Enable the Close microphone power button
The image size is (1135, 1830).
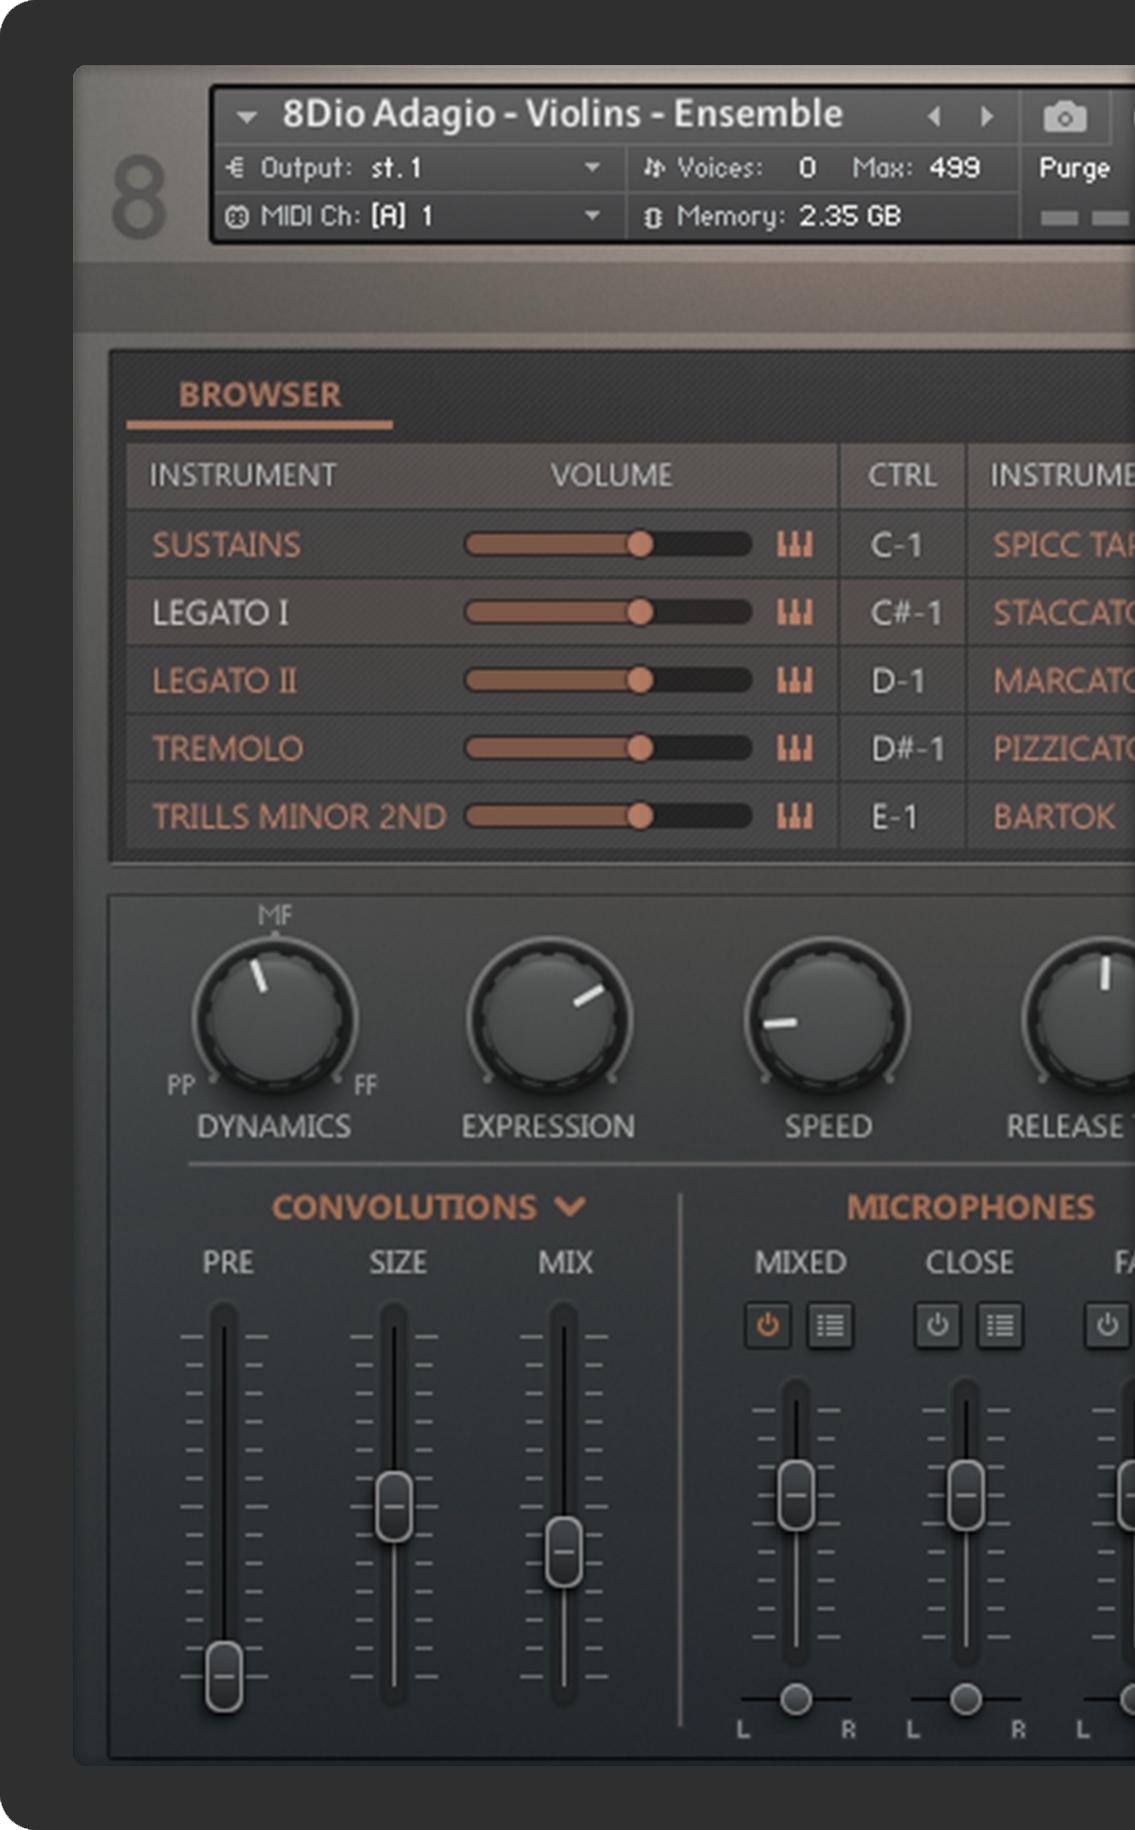click(937, 1326)
